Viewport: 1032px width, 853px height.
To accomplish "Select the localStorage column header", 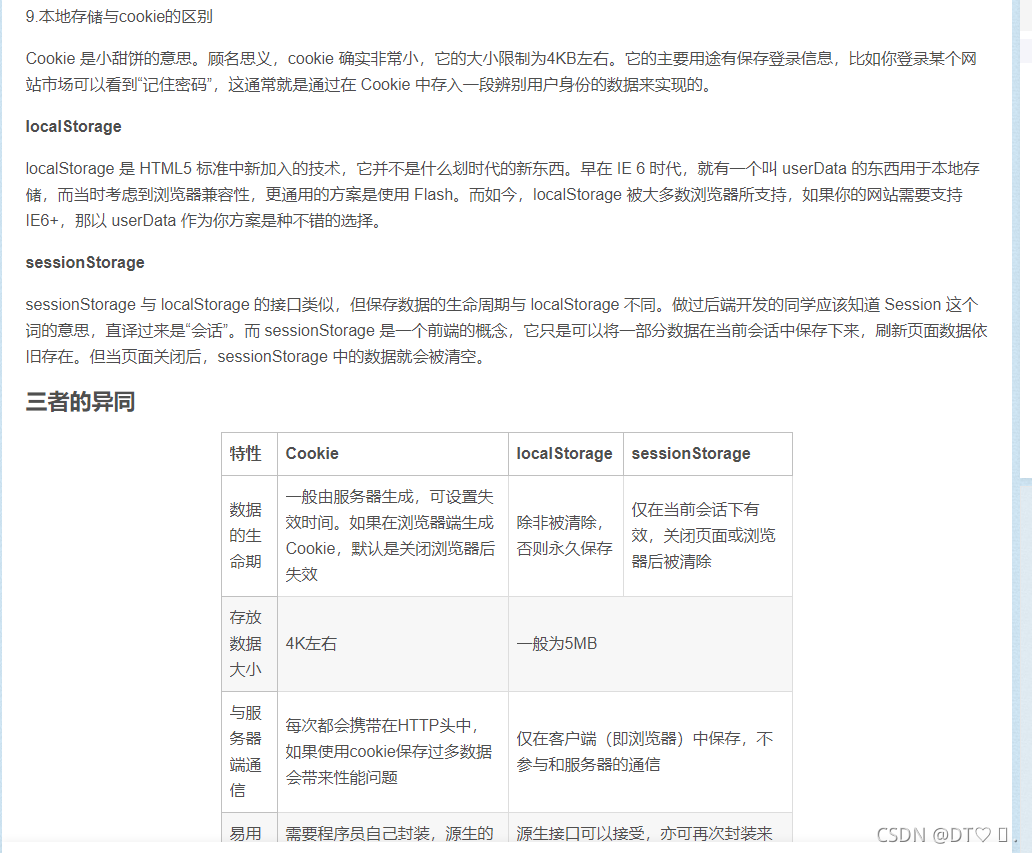I will [x=565, y=453].
